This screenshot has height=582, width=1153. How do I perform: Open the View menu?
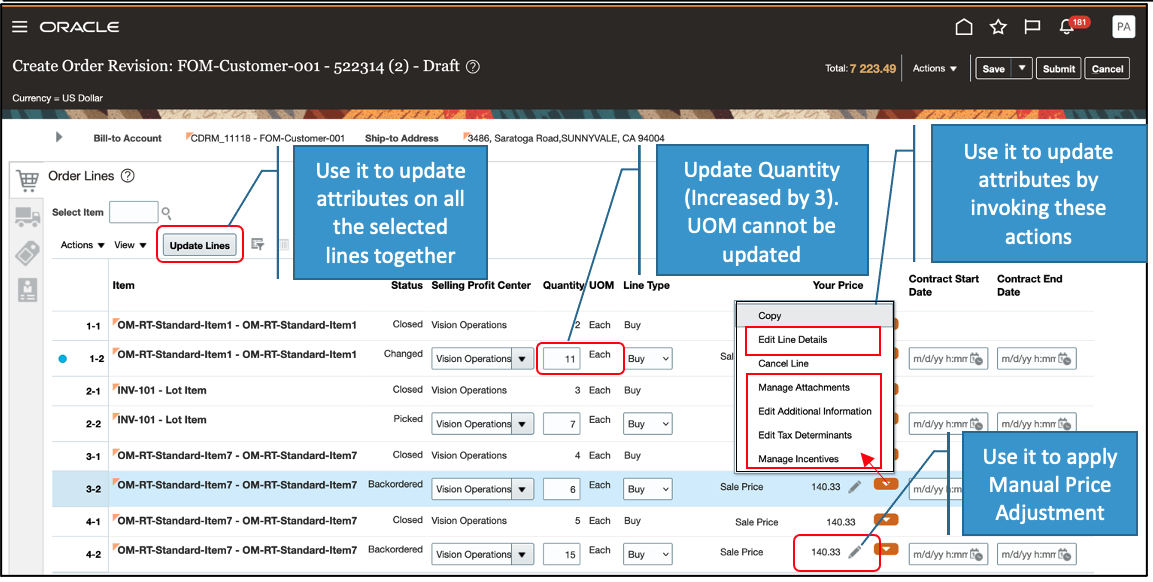pos(130,245)
